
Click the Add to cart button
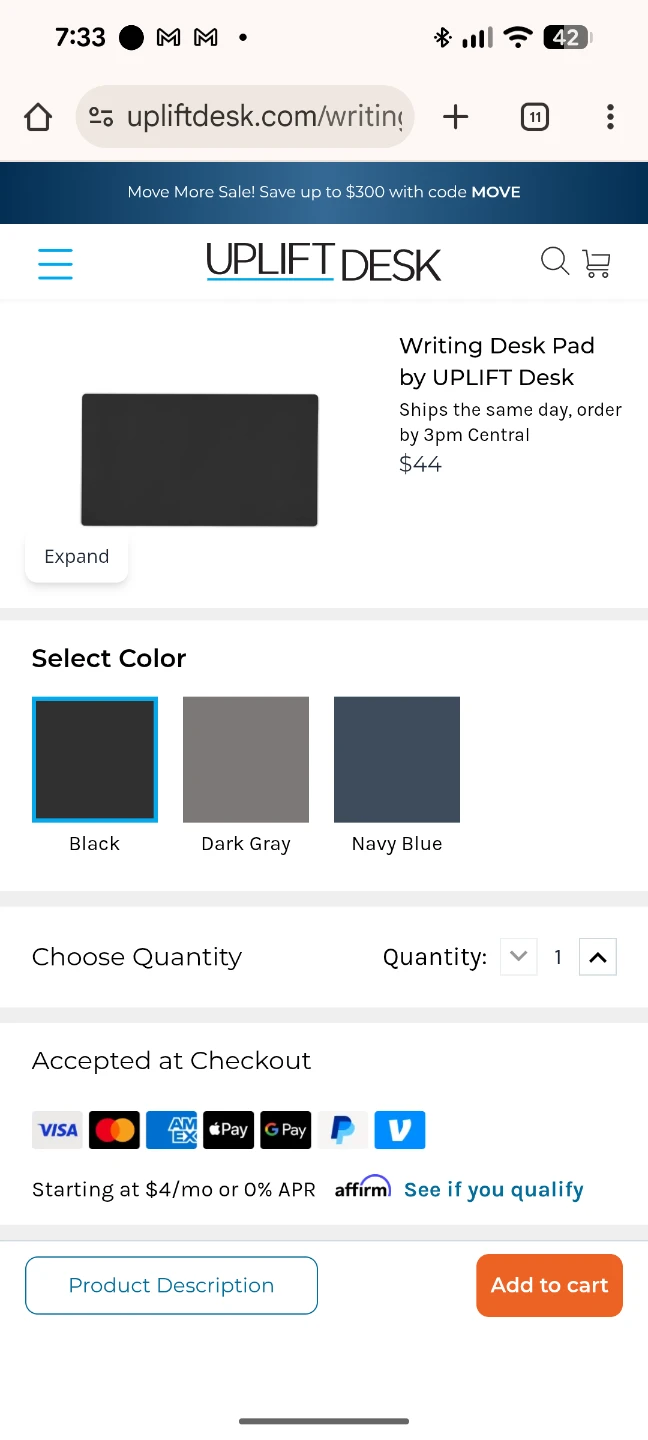click(x=549, y=1285)
